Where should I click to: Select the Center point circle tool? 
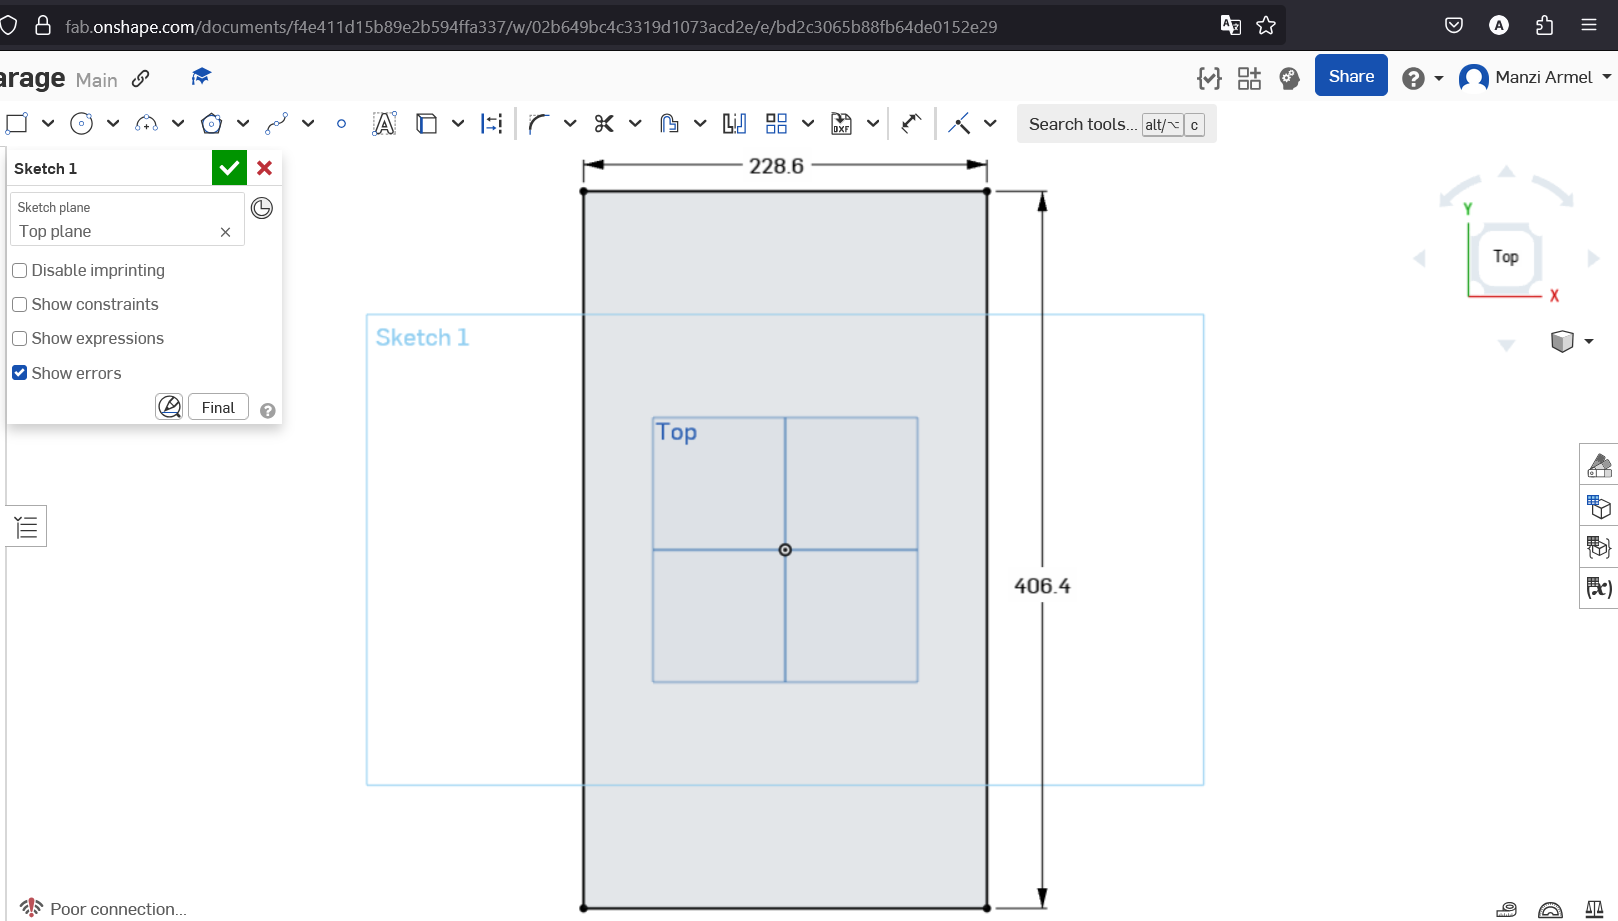(82, 123)
